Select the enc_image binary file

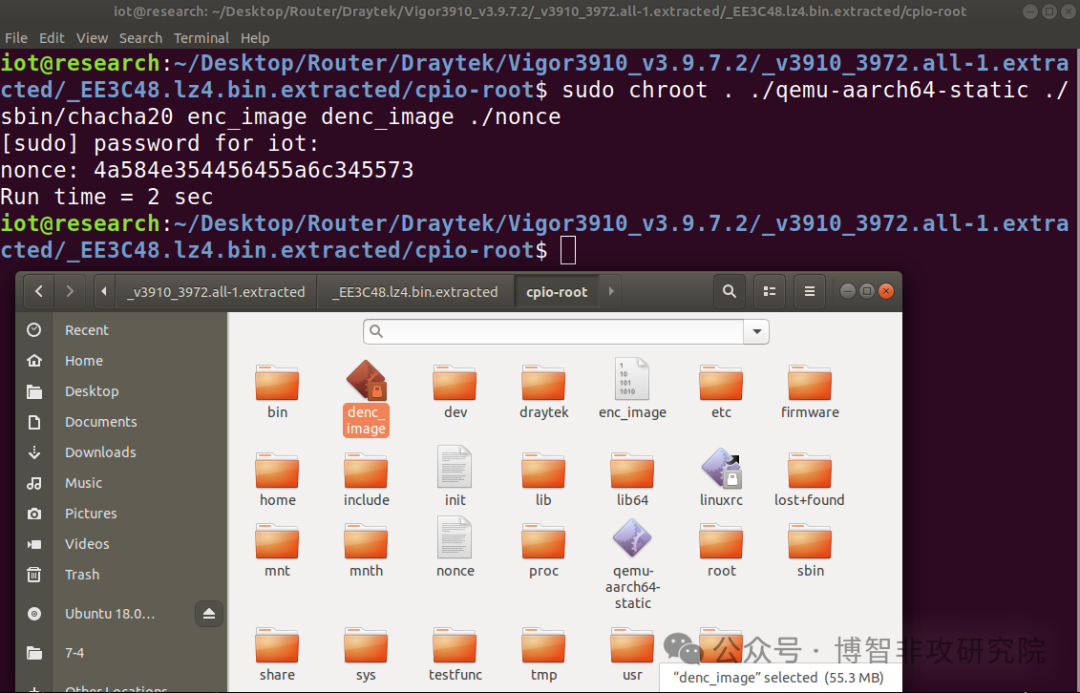point(632,379)
